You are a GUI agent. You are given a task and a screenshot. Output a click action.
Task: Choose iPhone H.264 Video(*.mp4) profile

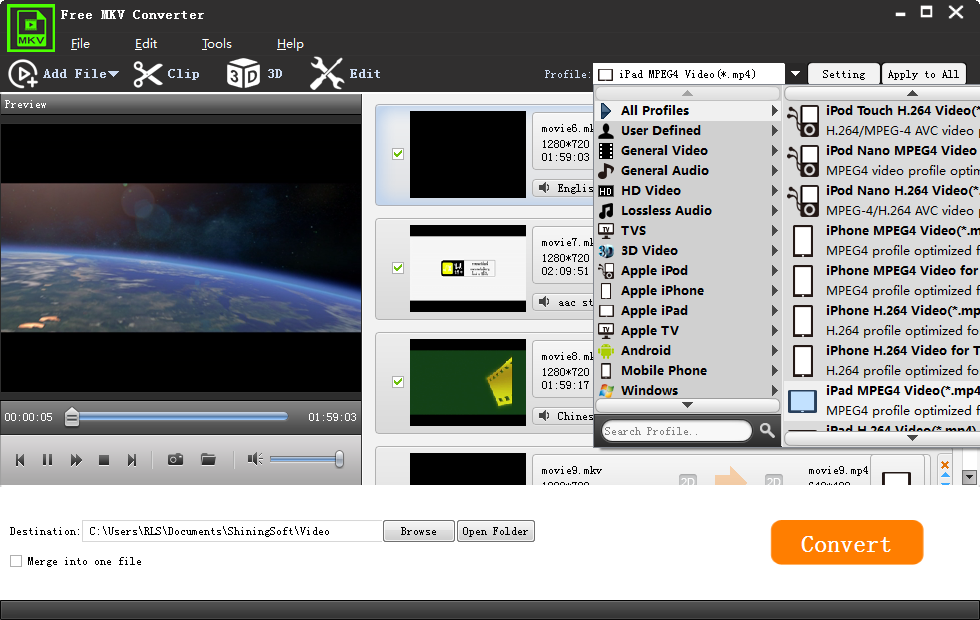[883, 321]
